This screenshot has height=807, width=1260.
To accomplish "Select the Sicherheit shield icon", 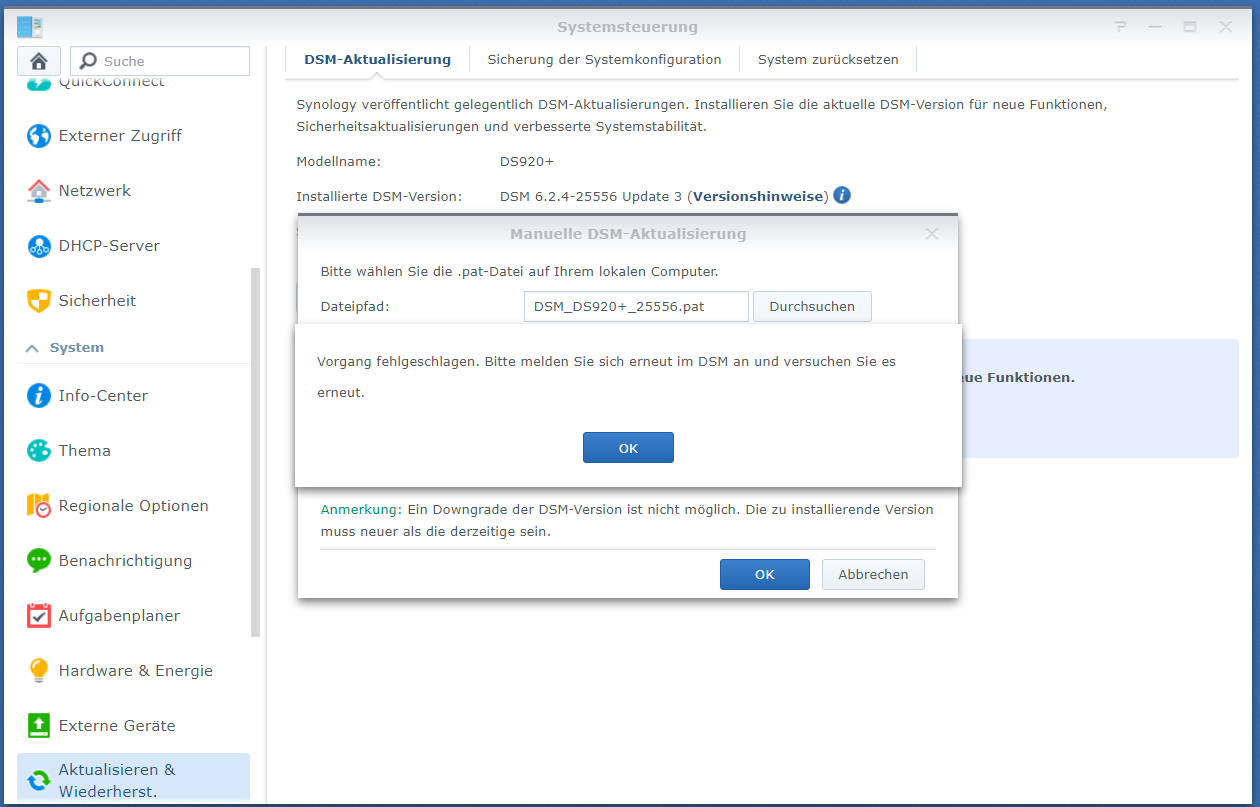I will coord(39,301).
